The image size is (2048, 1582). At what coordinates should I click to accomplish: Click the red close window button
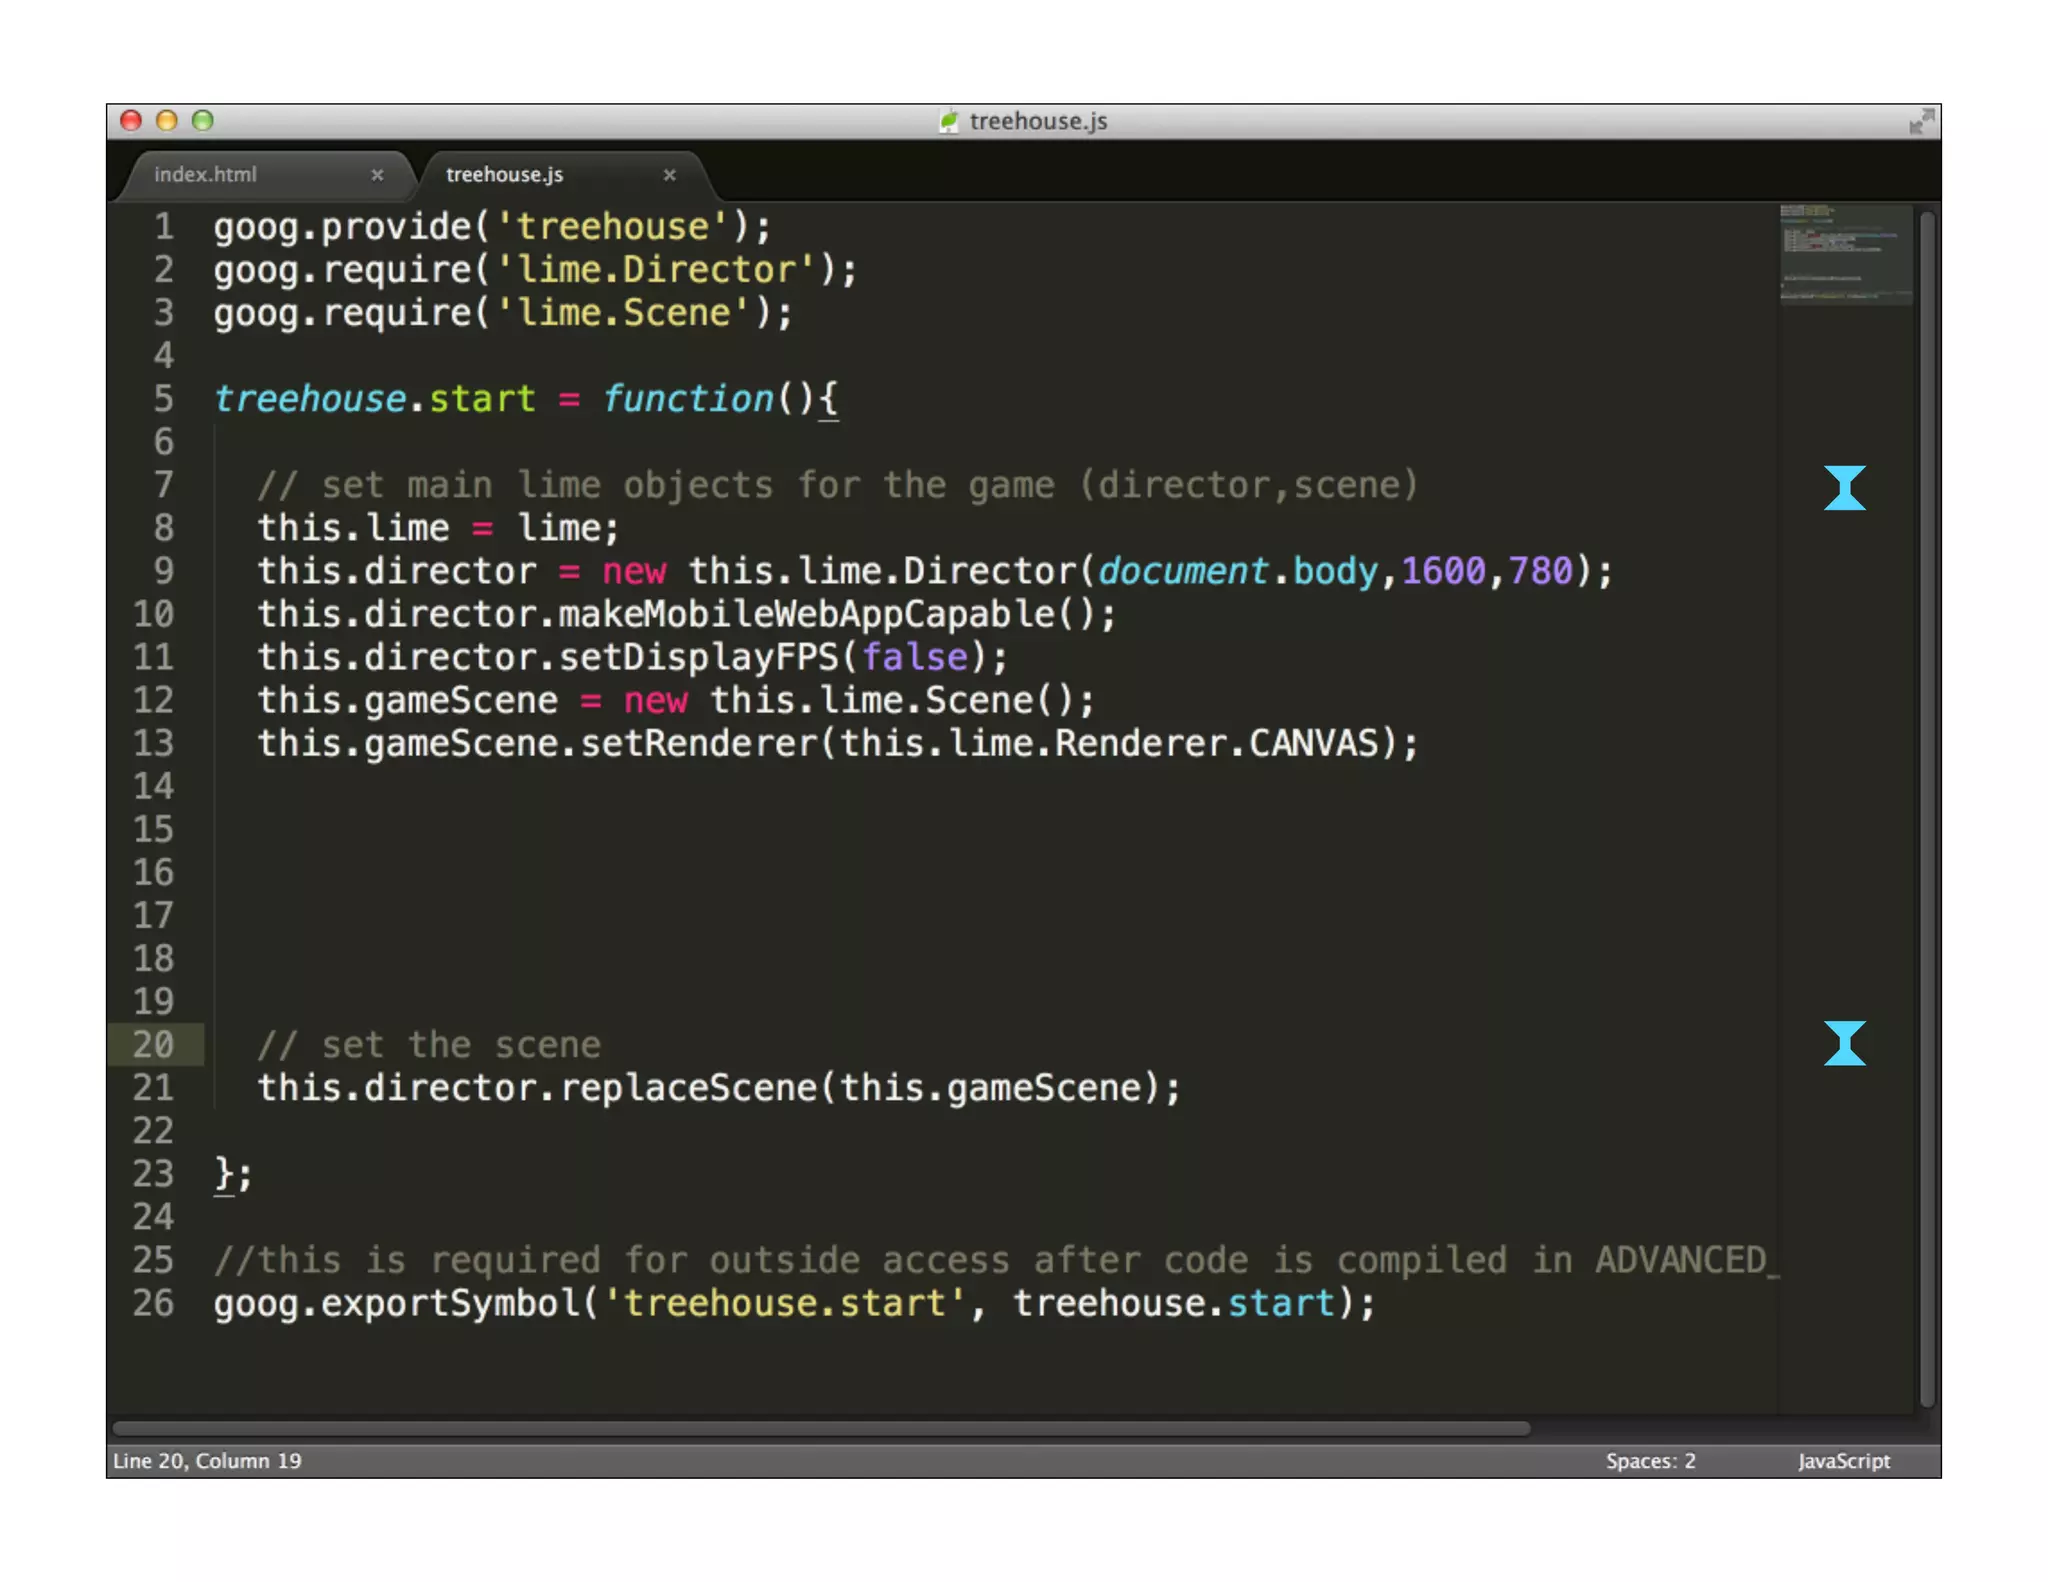[x=131, y=121]
